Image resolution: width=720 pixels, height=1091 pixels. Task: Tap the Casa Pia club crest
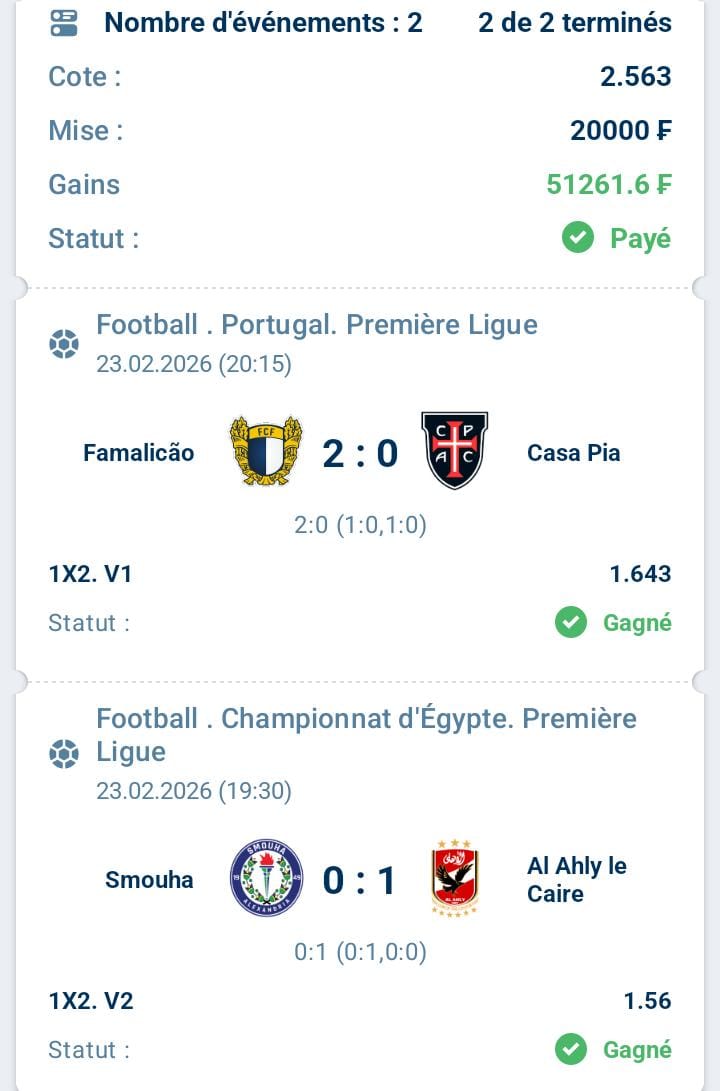455,450
